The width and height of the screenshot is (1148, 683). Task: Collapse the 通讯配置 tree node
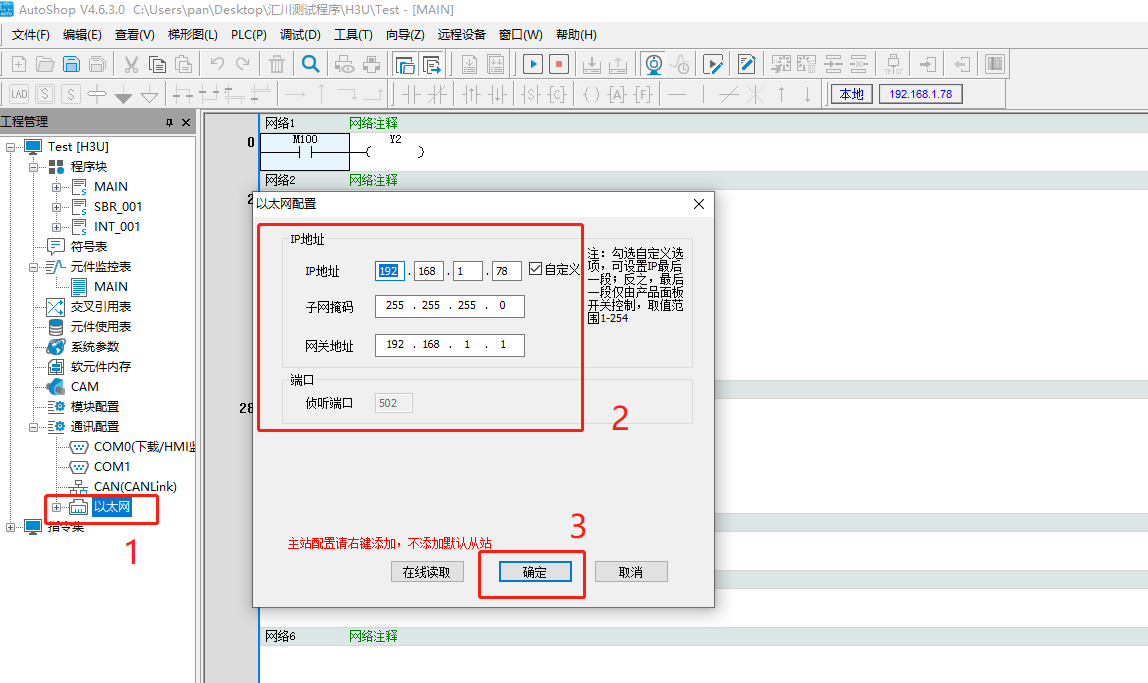click(33, 427)
